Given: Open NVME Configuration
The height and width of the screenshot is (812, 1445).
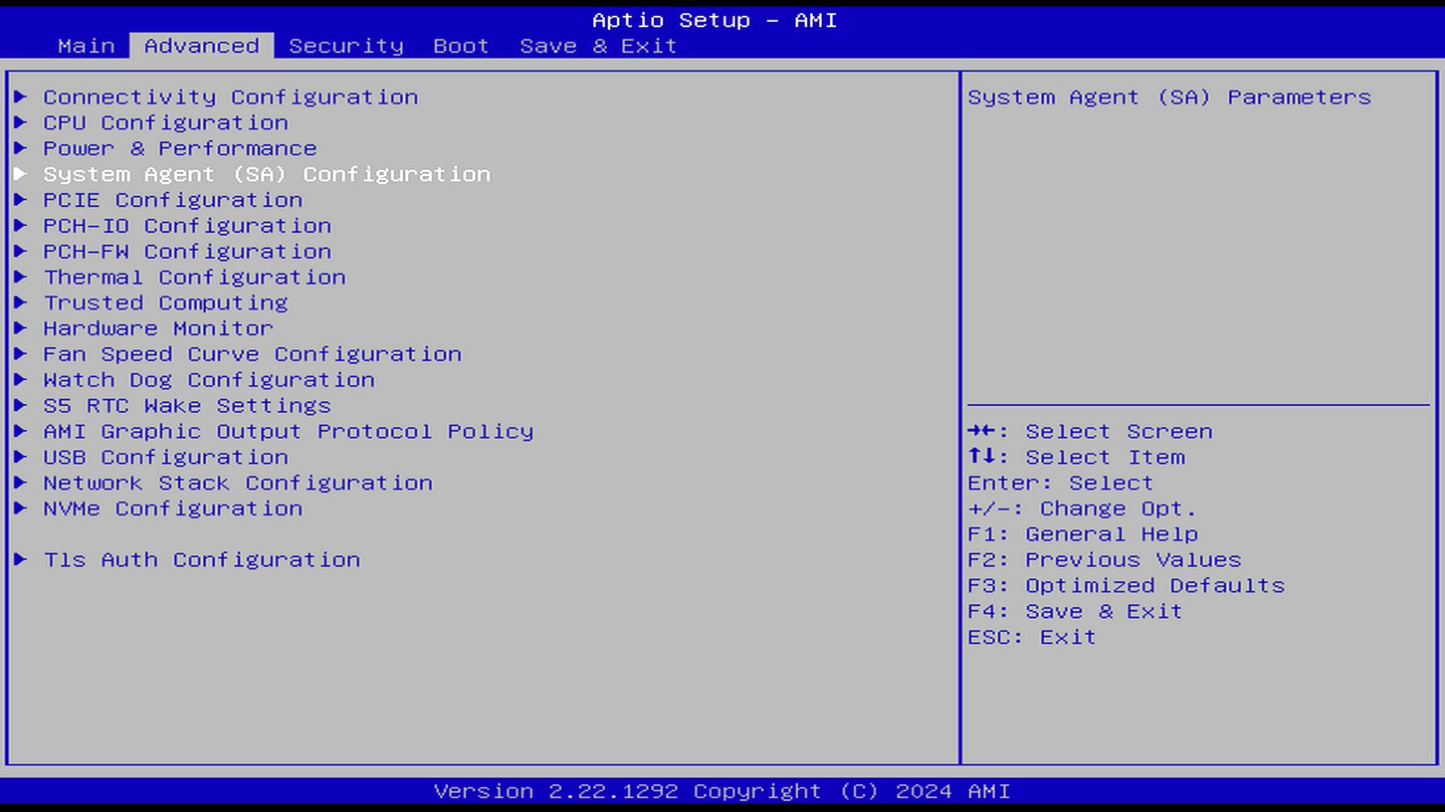Looking at the screenshot, I should [172, 508].
